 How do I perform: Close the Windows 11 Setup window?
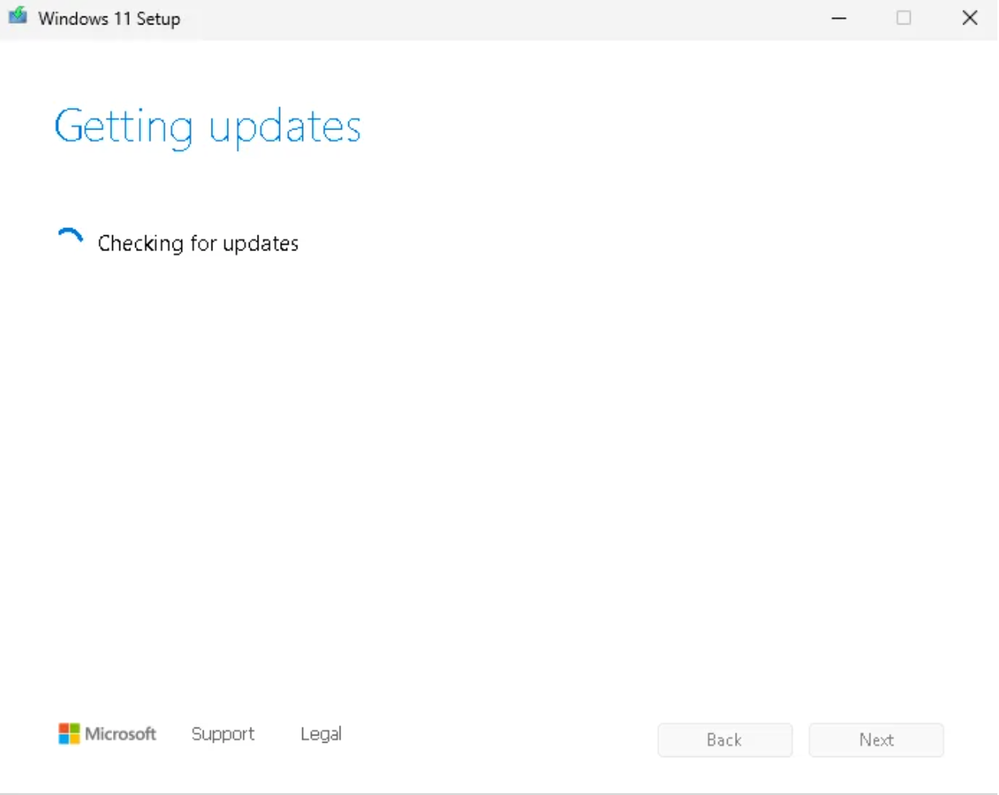click(x=970, y=18)
